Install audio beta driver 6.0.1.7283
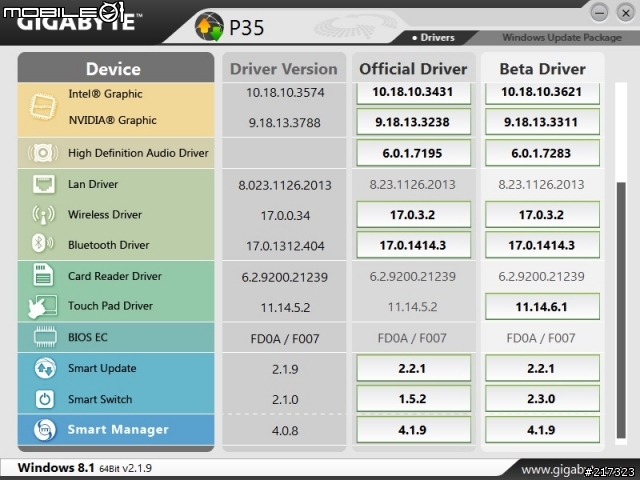 tap(542, 153)
